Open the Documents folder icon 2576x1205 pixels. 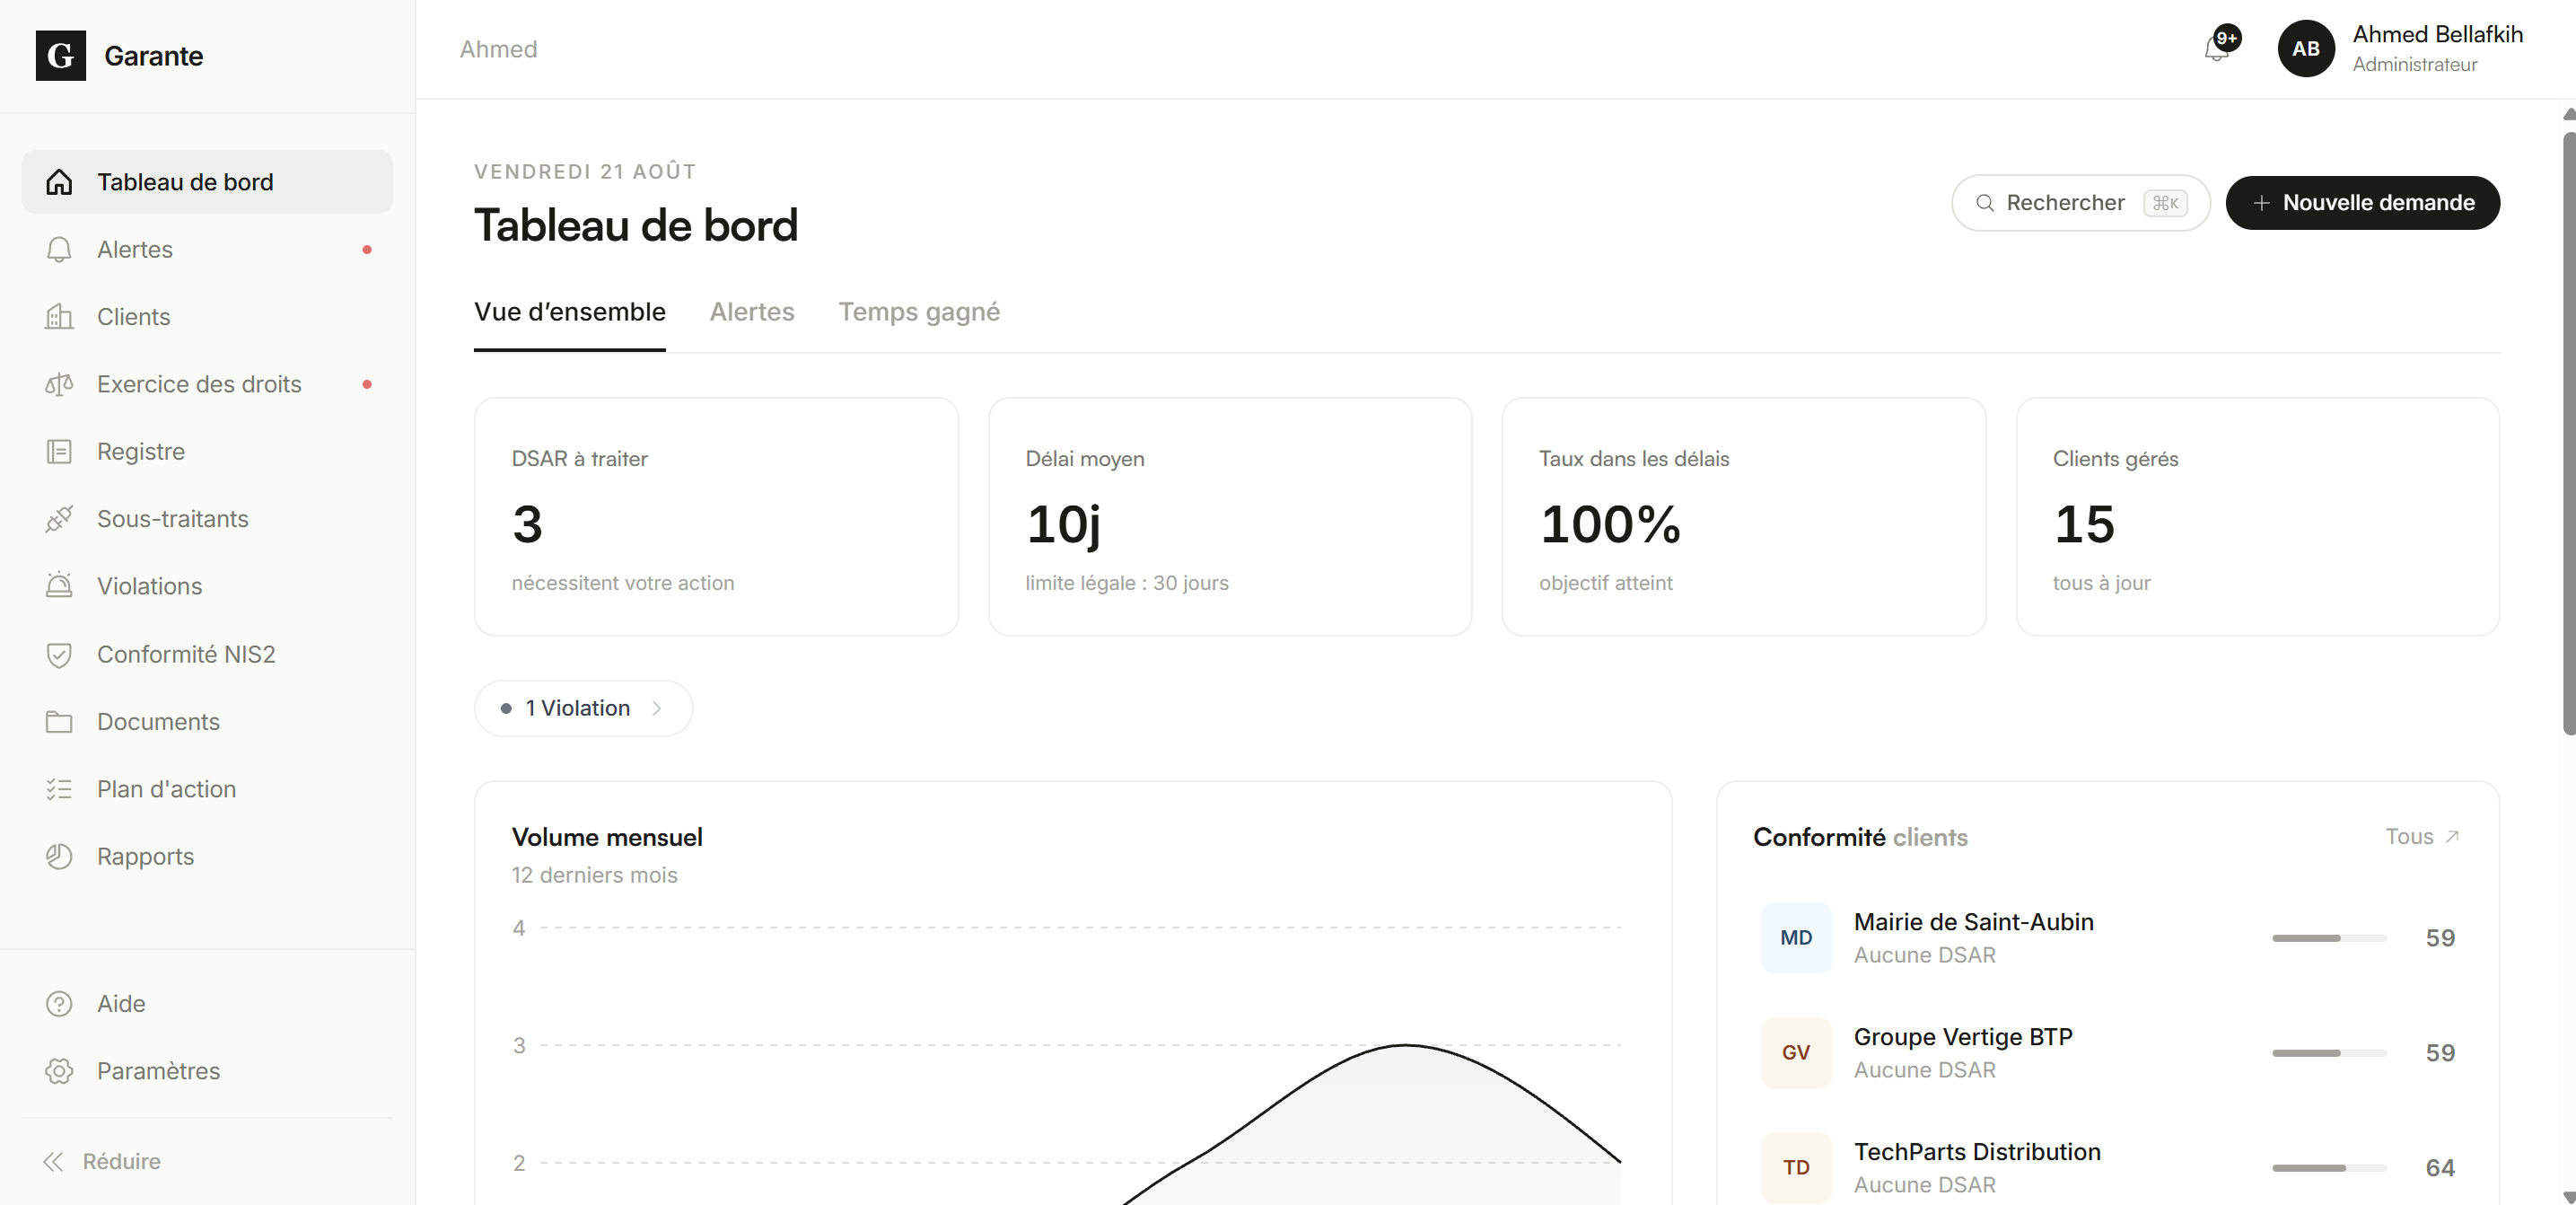click(59, 721)
